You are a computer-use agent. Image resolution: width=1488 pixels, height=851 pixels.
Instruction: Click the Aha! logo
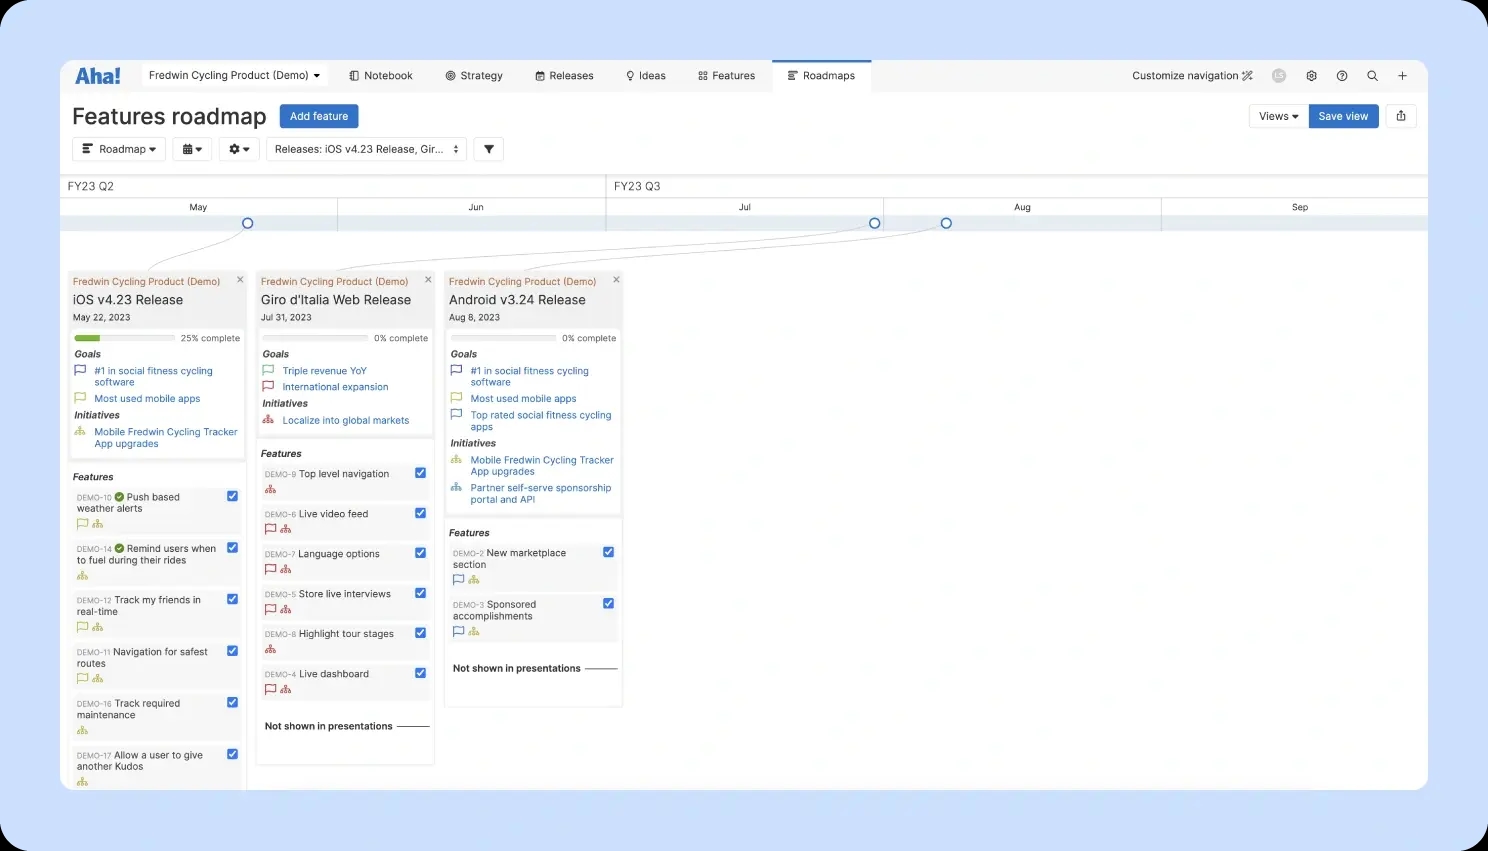pos(97,76)
